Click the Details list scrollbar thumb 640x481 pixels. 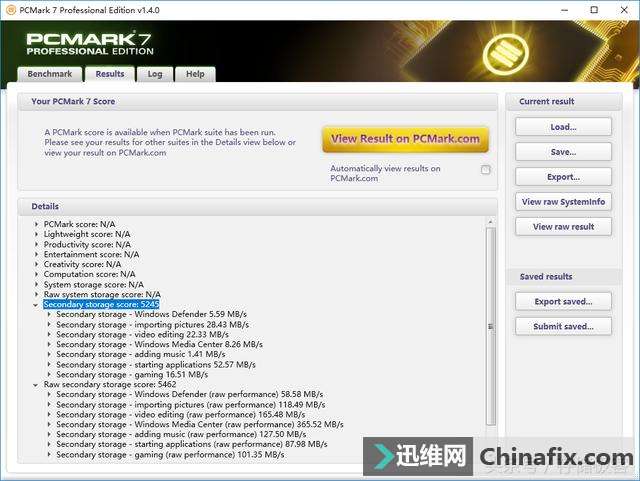[x=491, y=326]
